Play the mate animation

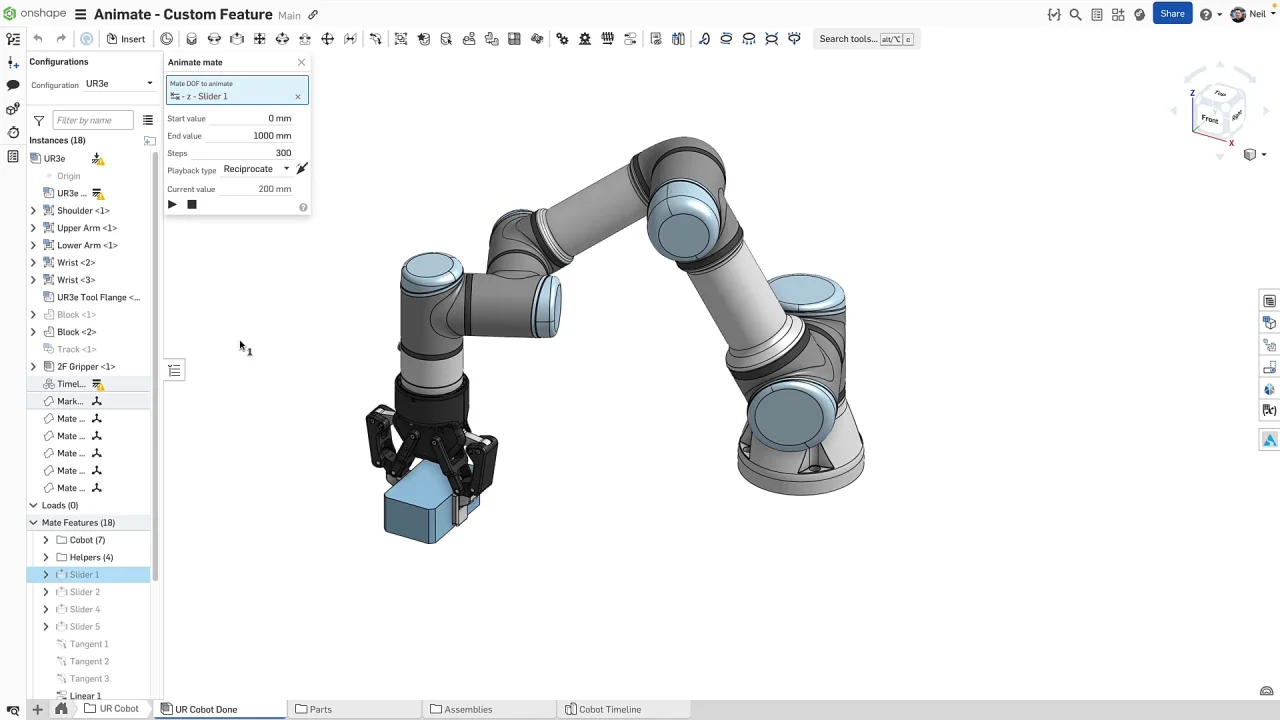pos(172,205)
